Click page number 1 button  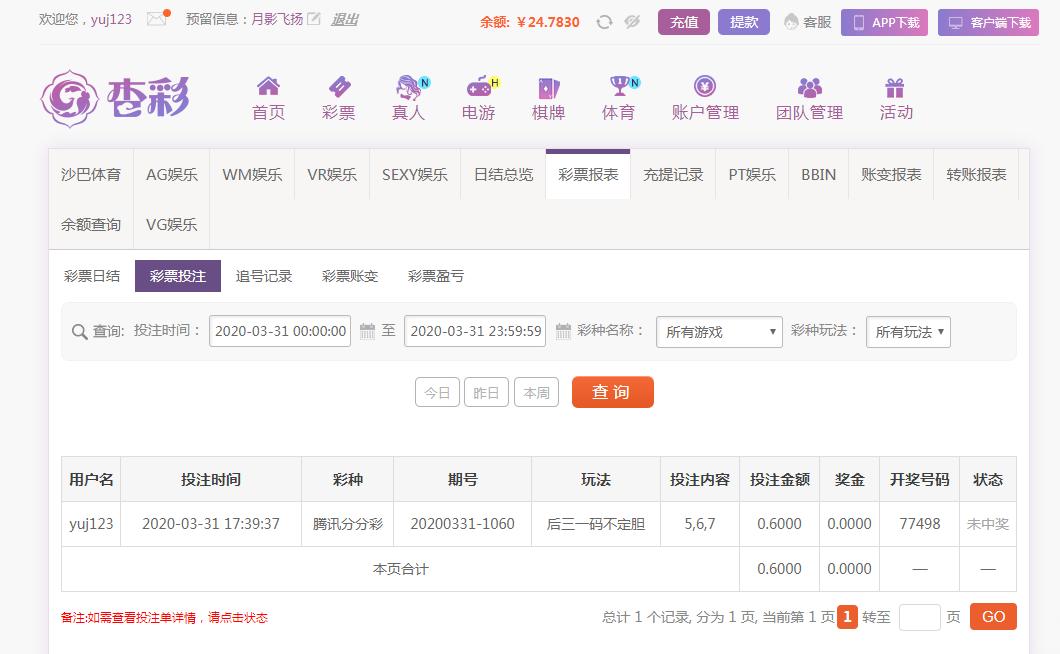(x=847, y=617)
